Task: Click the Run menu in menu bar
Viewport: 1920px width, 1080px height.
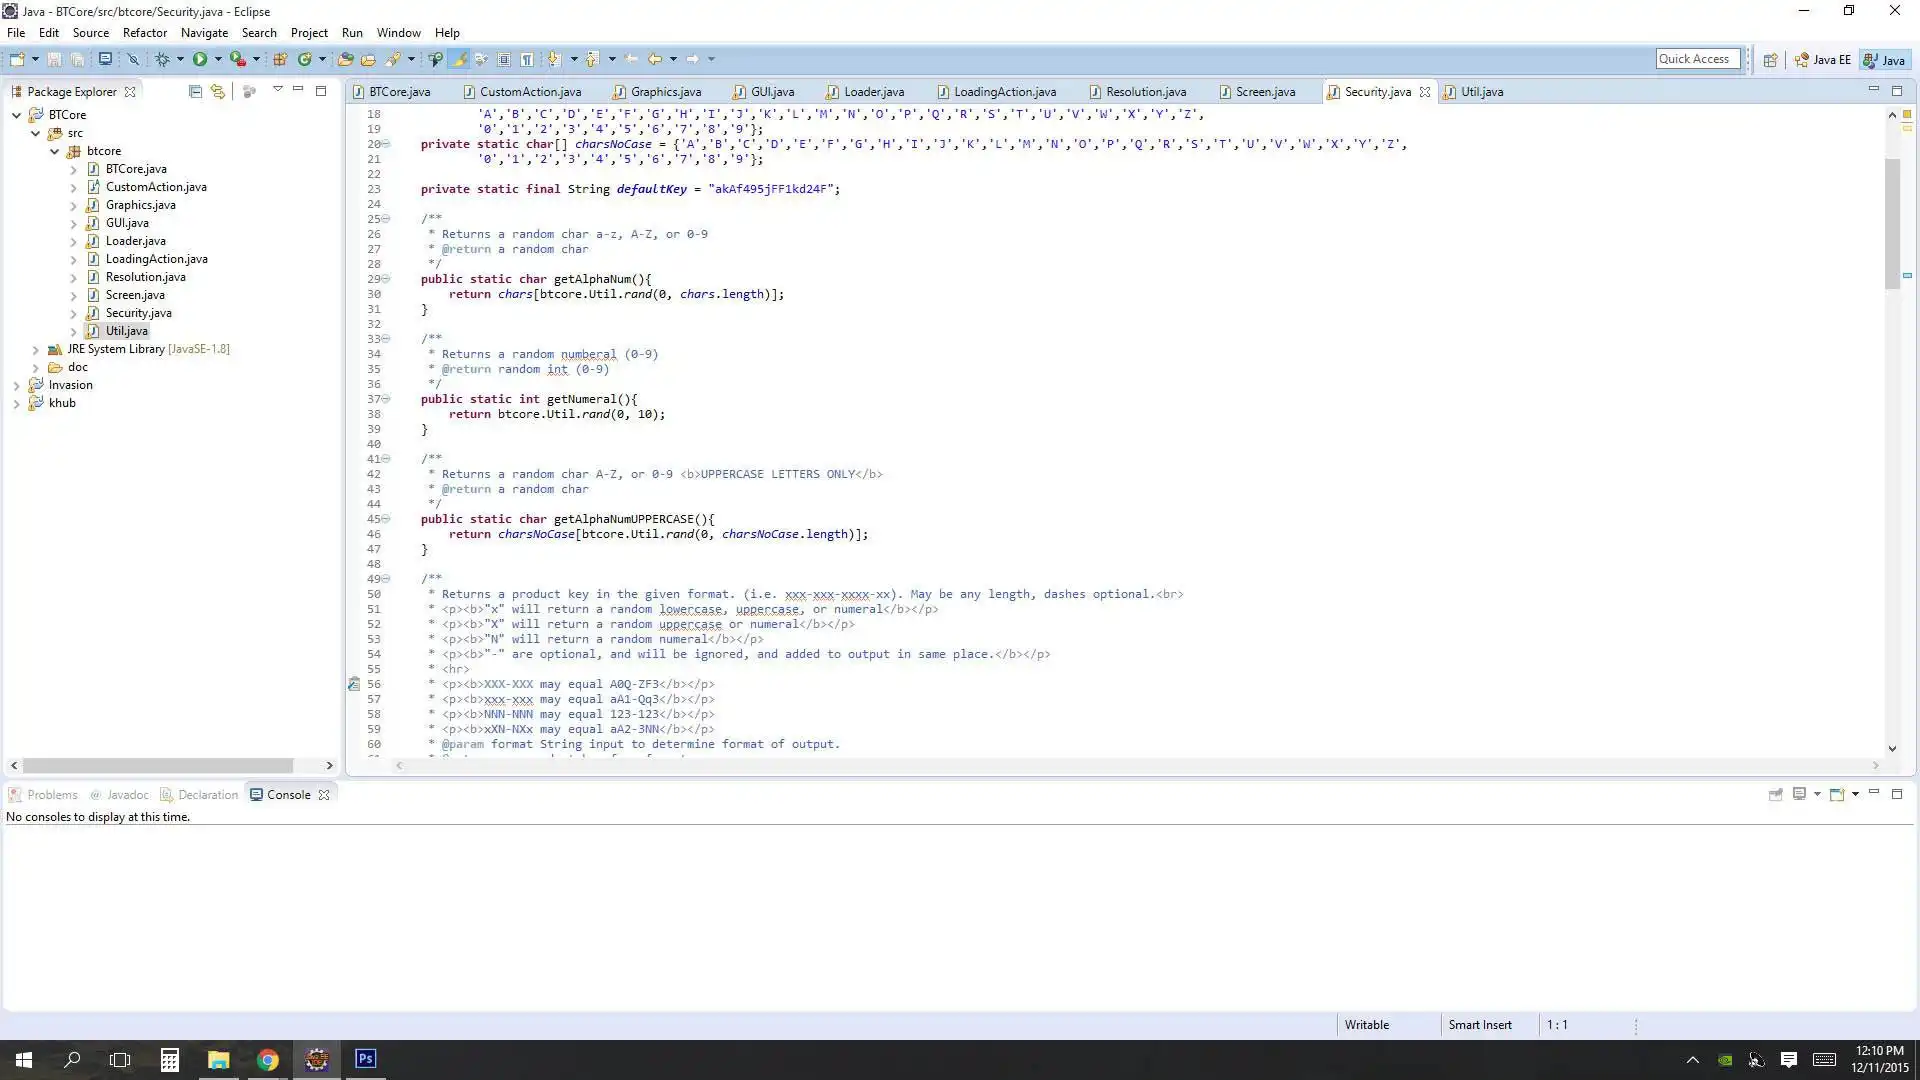Action: point(352,32)
